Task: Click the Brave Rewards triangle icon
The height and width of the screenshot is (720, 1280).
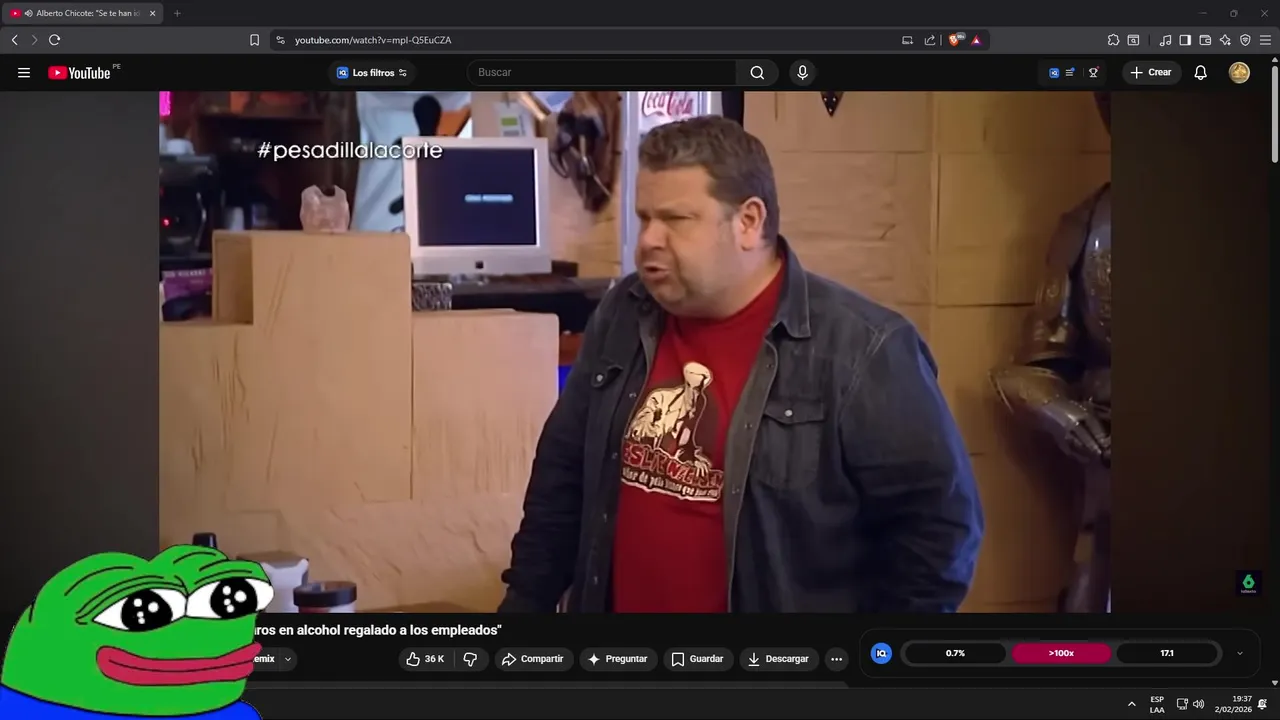Action: pyautogui.click(x=976, y=40)
